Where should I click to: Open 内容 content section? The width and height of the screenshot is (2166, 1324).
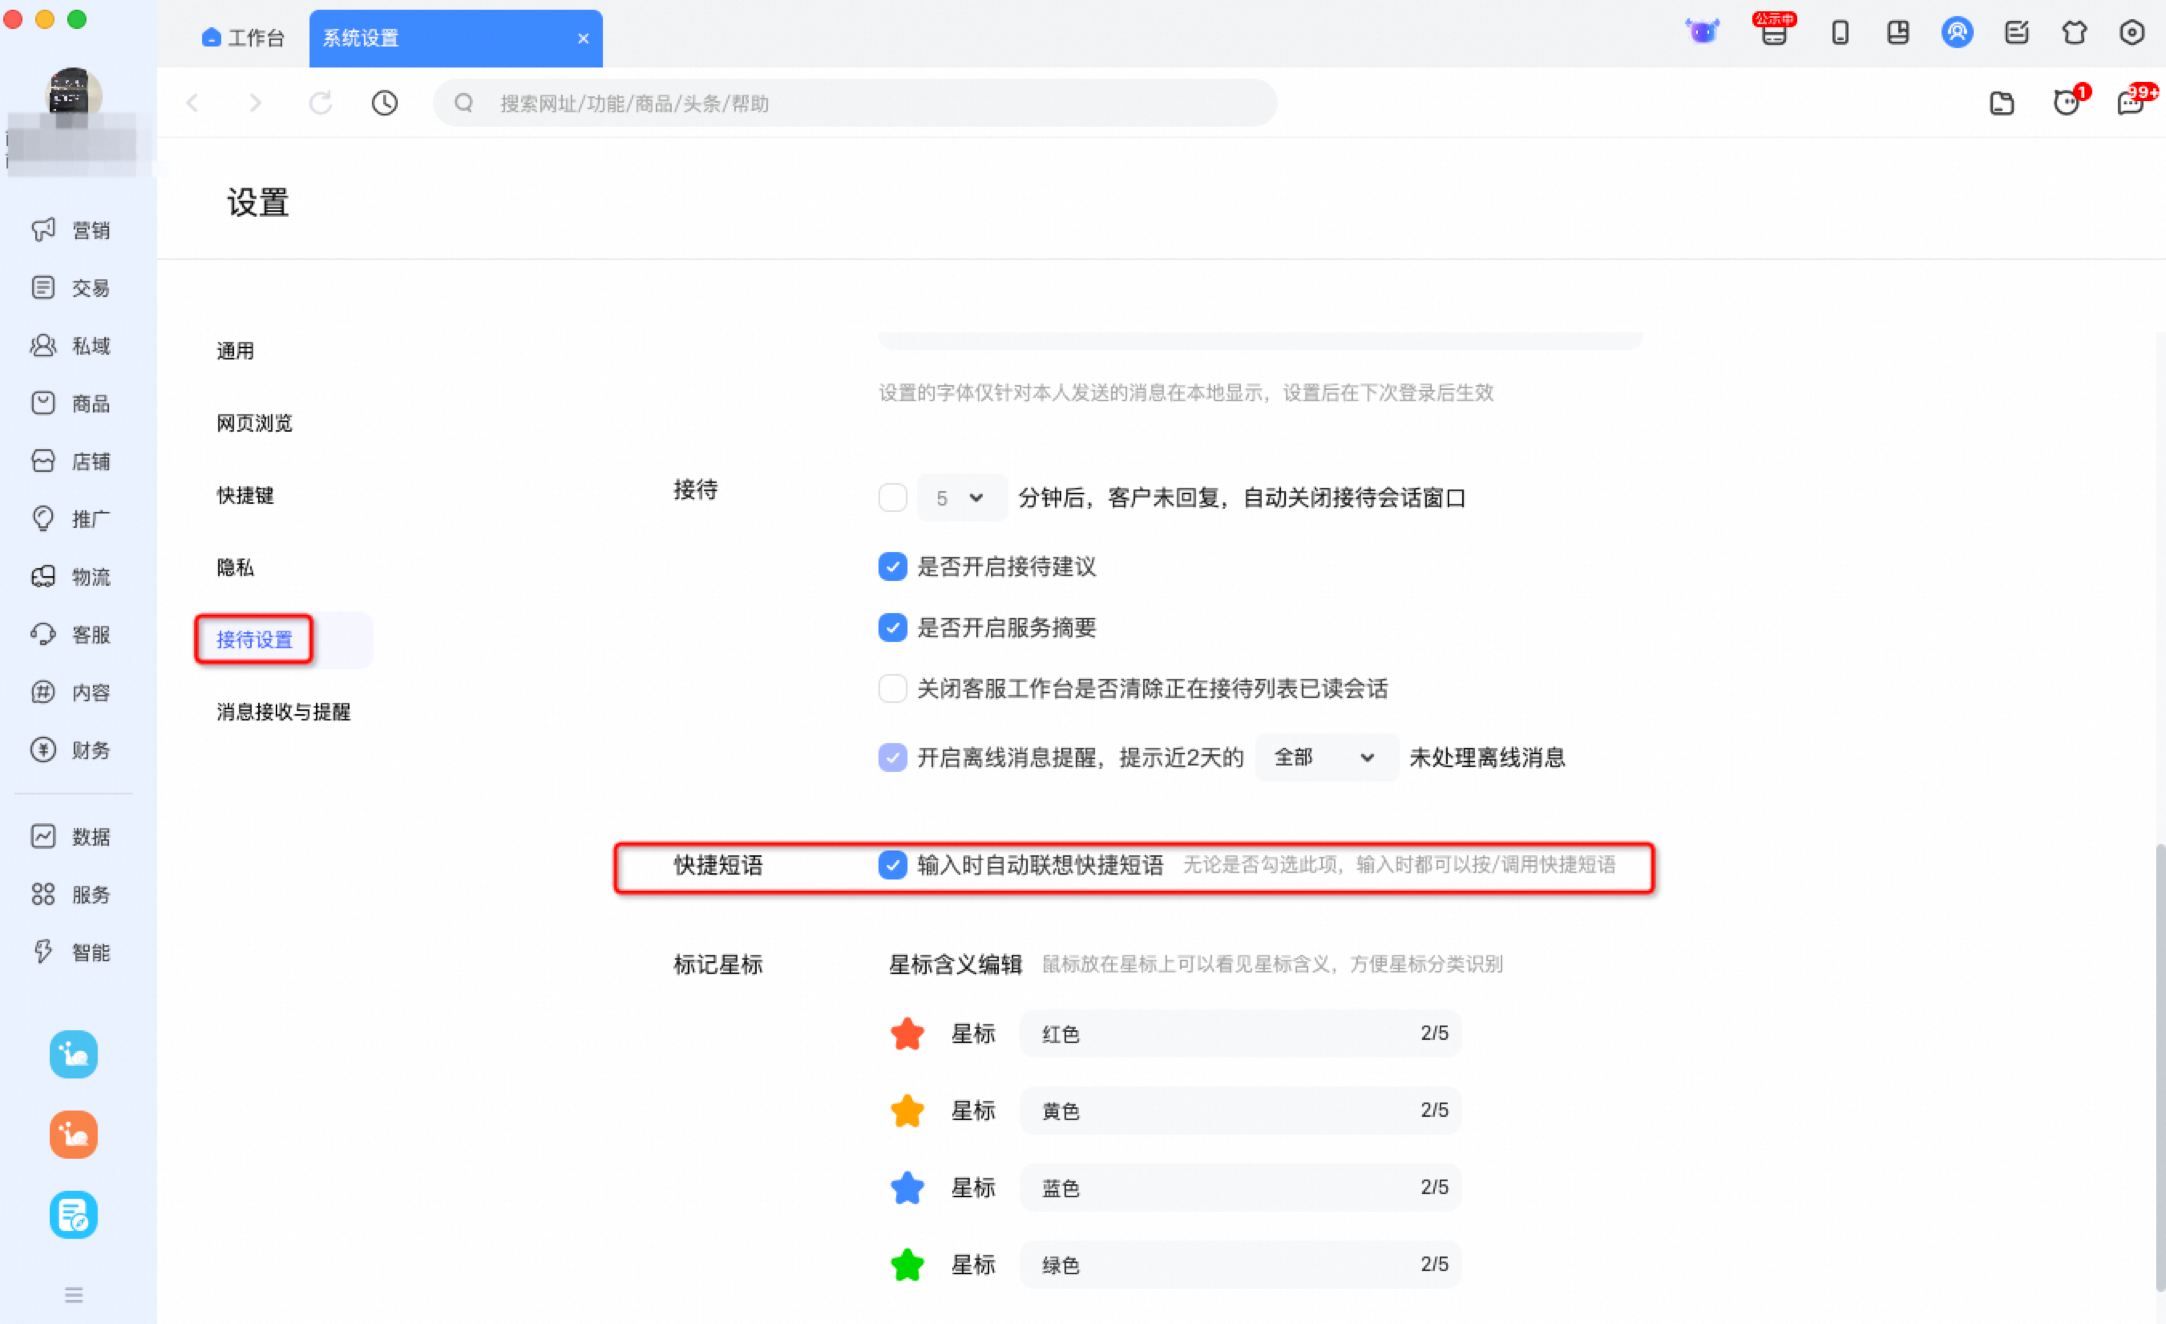[x=71, y=692]
